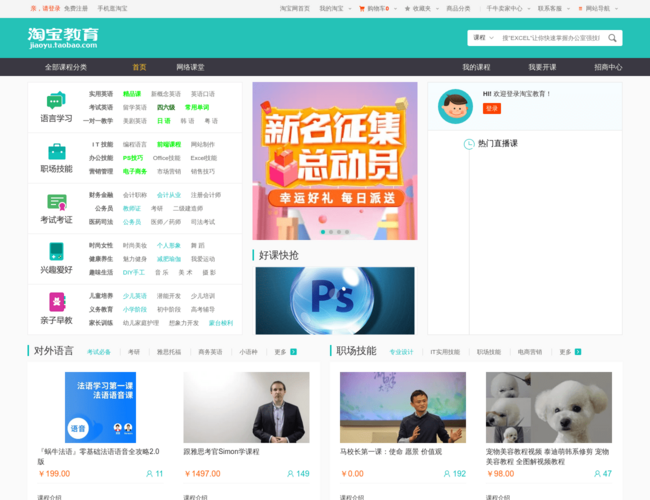The image size is (650, 500).
Task: Open the 语言学习 category icon
Action: (x=56, y=100)
